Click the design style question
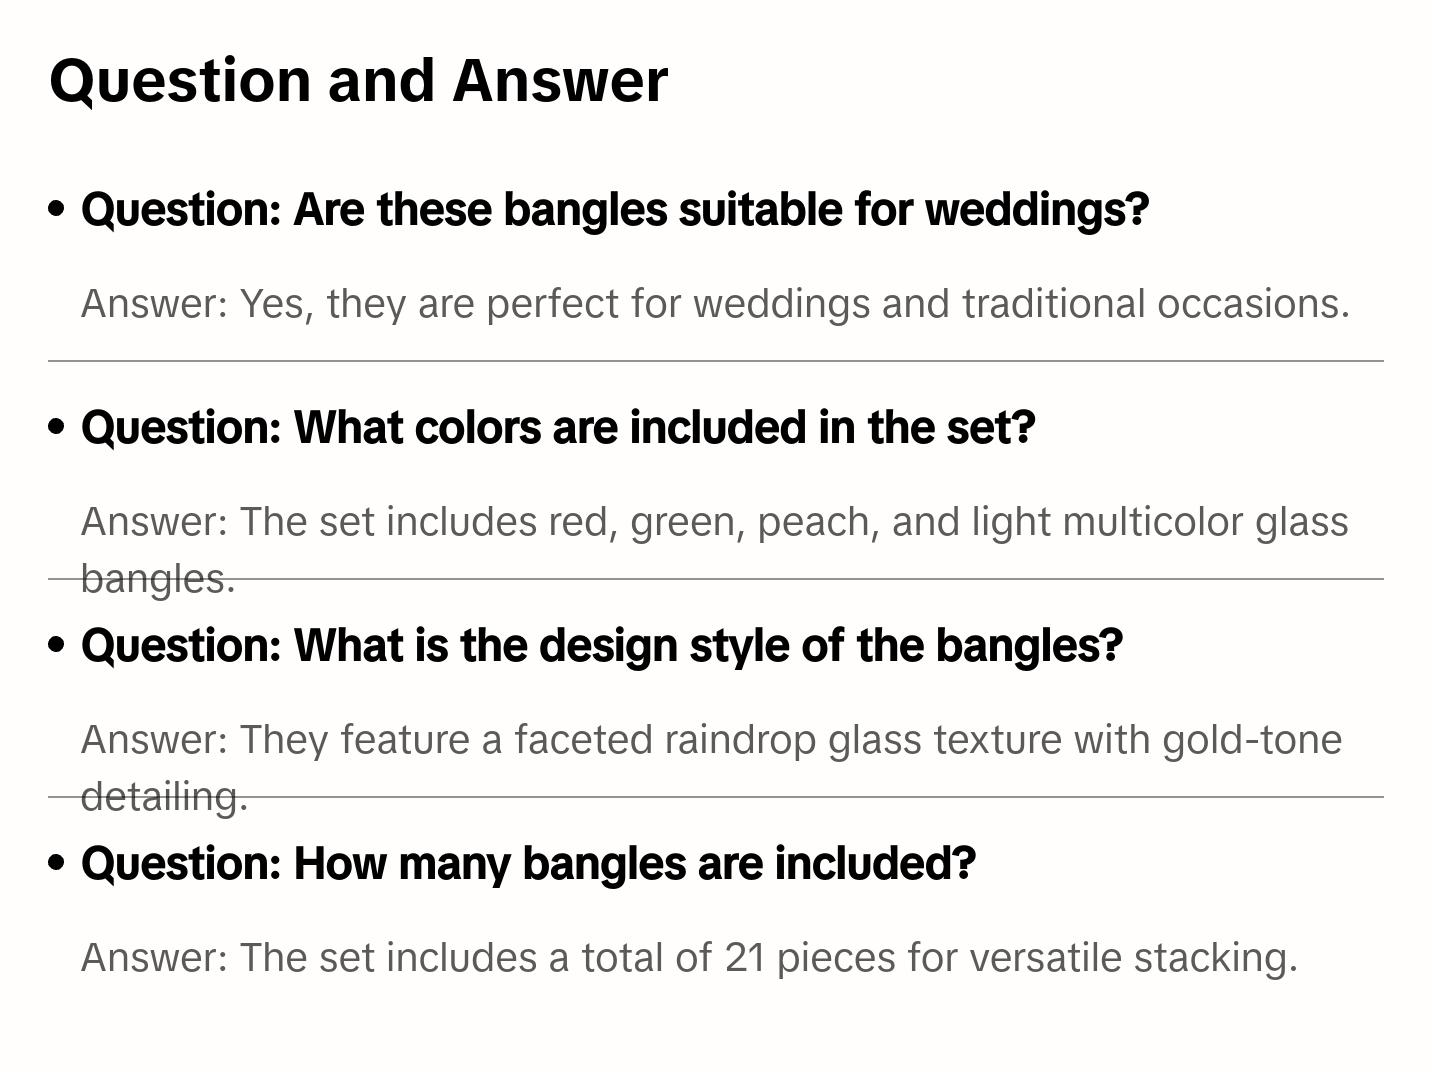This screenshot has width=1432, height=1072. pyautogui.click(x=601, y=646)
